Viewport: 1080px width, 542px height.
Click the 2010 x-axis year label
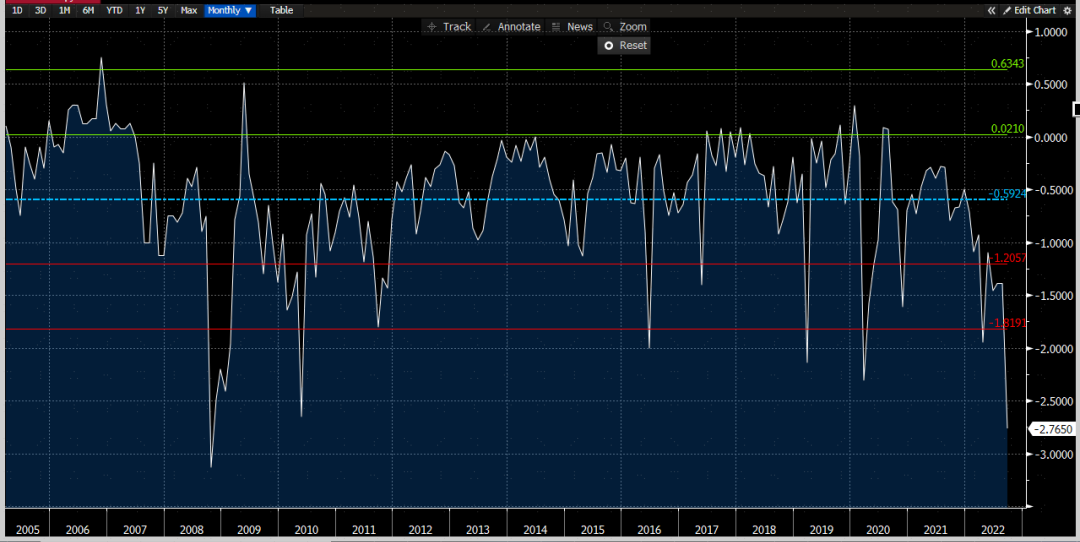(306, 530)
